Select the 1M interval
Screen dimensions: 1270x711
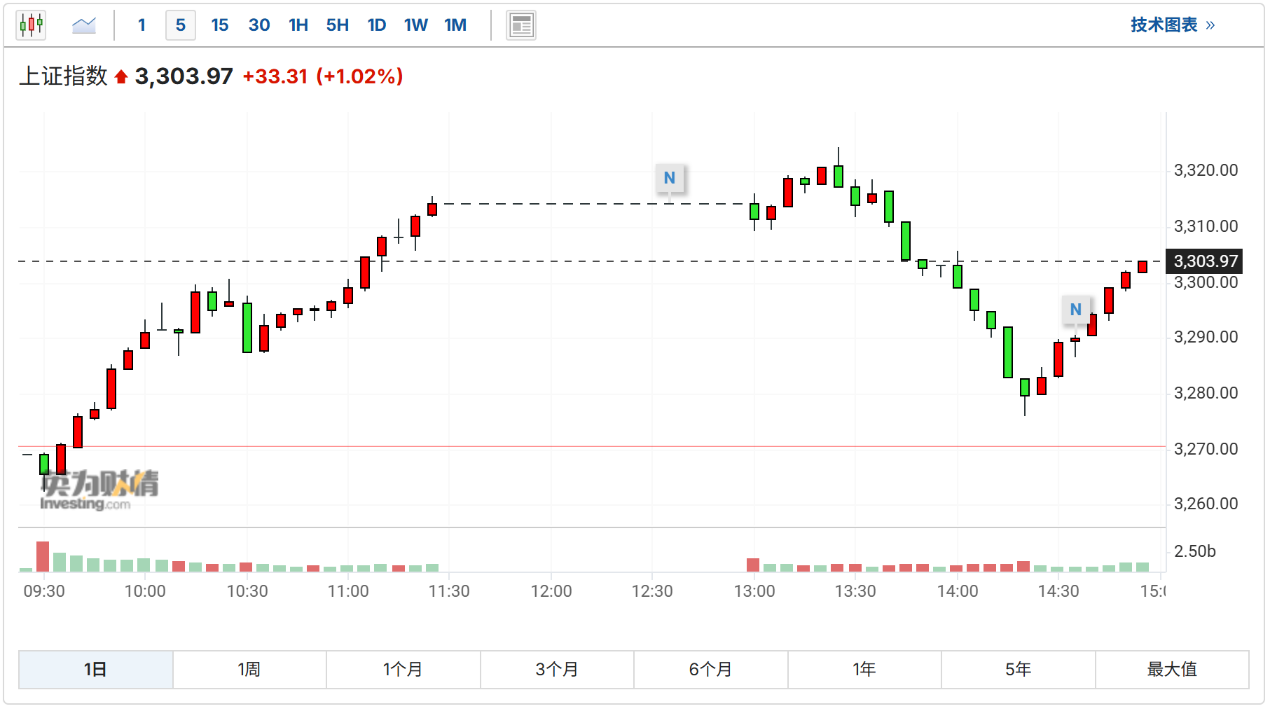(456, 25)
